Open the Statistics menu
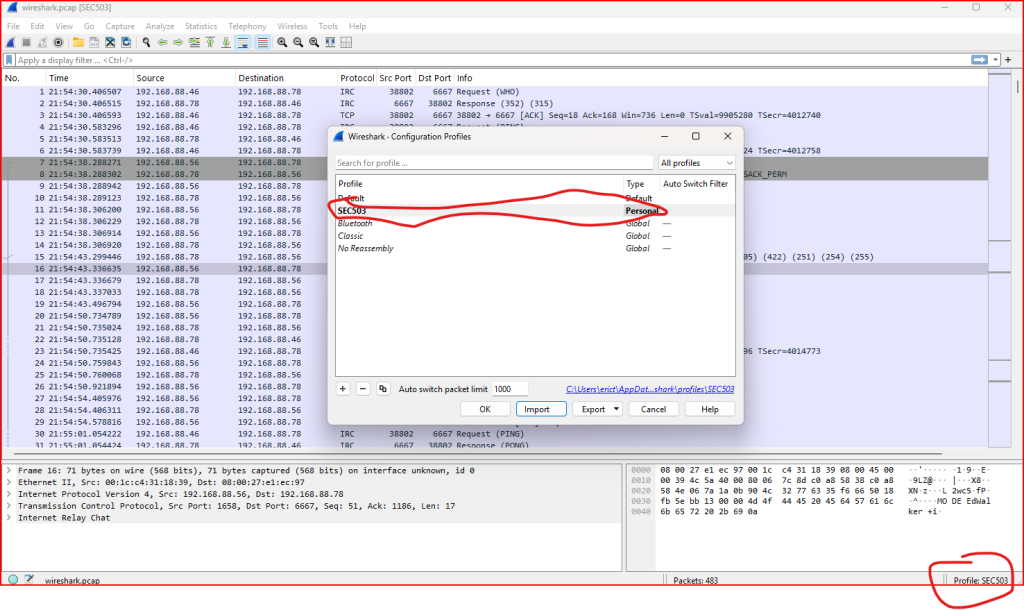1024x610 pixels. point(201,26)
